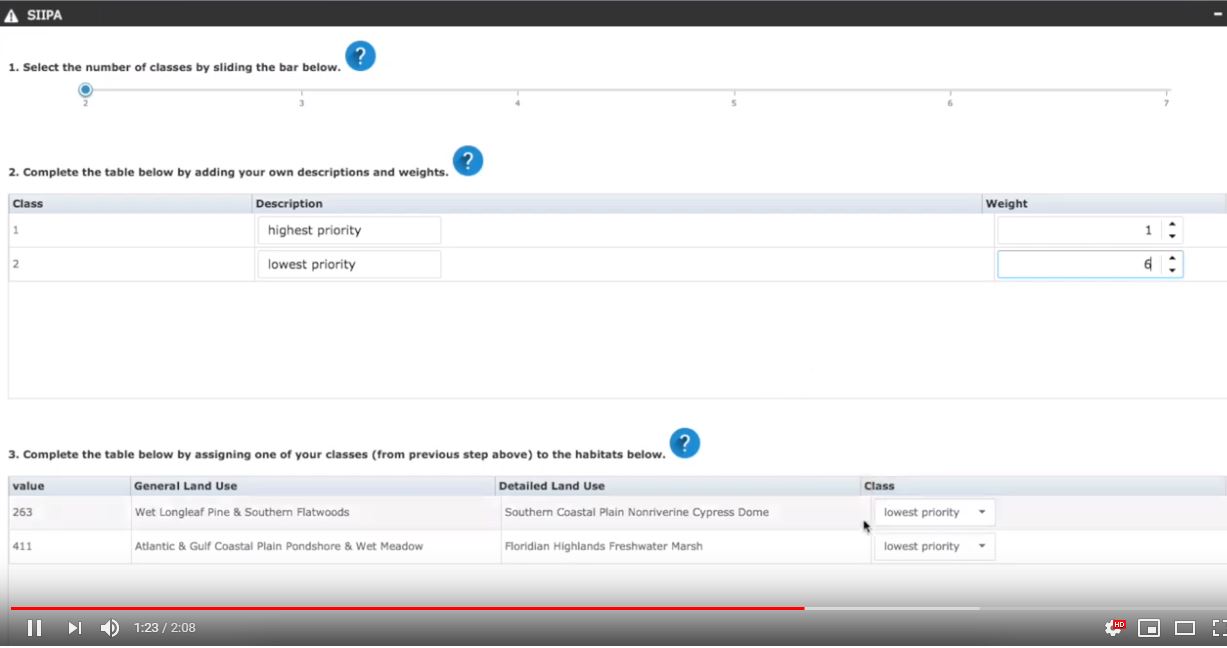Pause the video playback
The image size is (1227, 648).
tap(34, 628)
